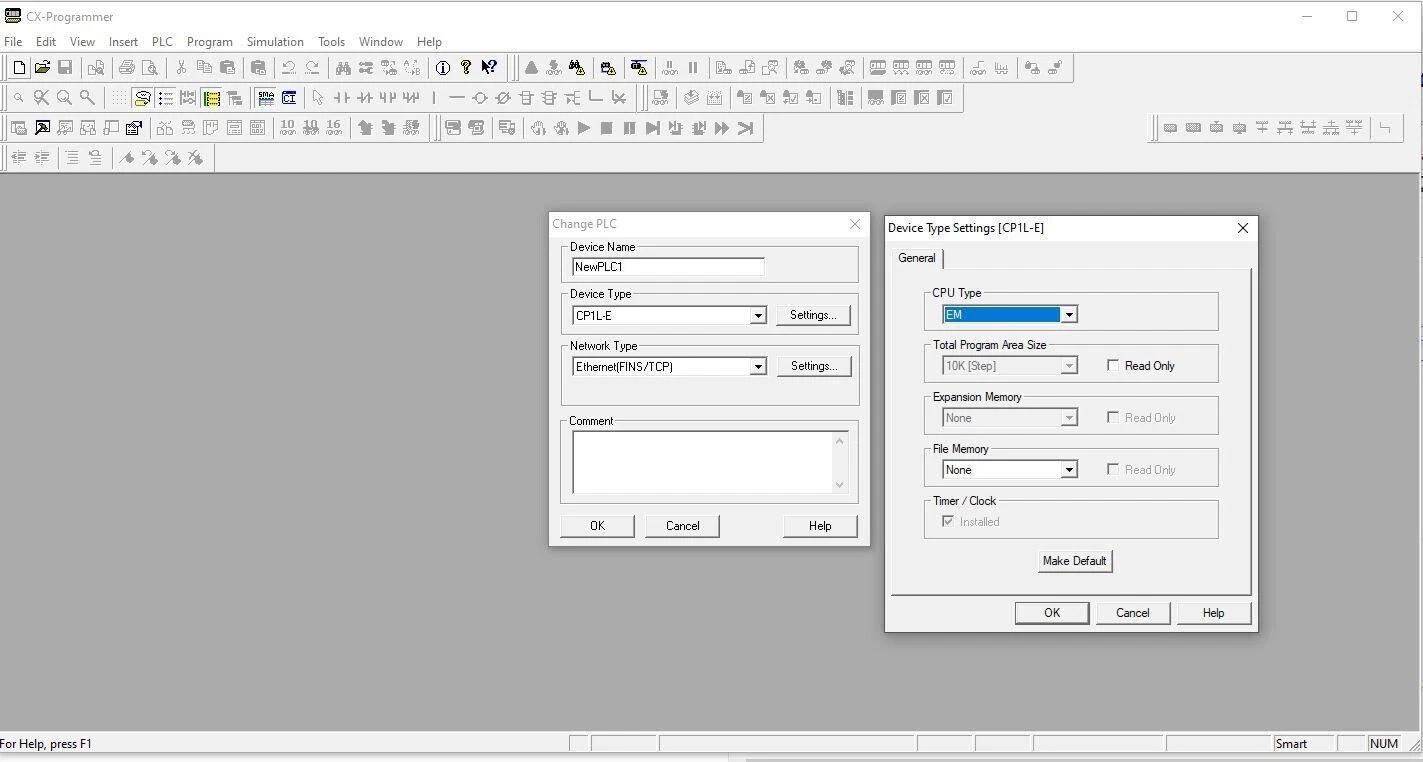Click the Device Name input field
The height and width of the screenshot is (762, 1423).
coord(668,267)
